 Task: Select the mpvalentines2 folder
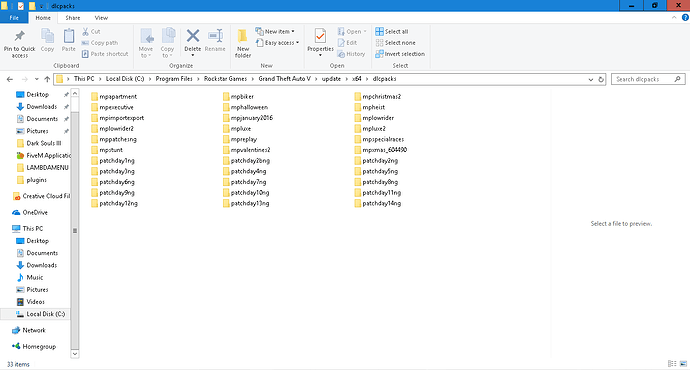click(x=246, y=150)
